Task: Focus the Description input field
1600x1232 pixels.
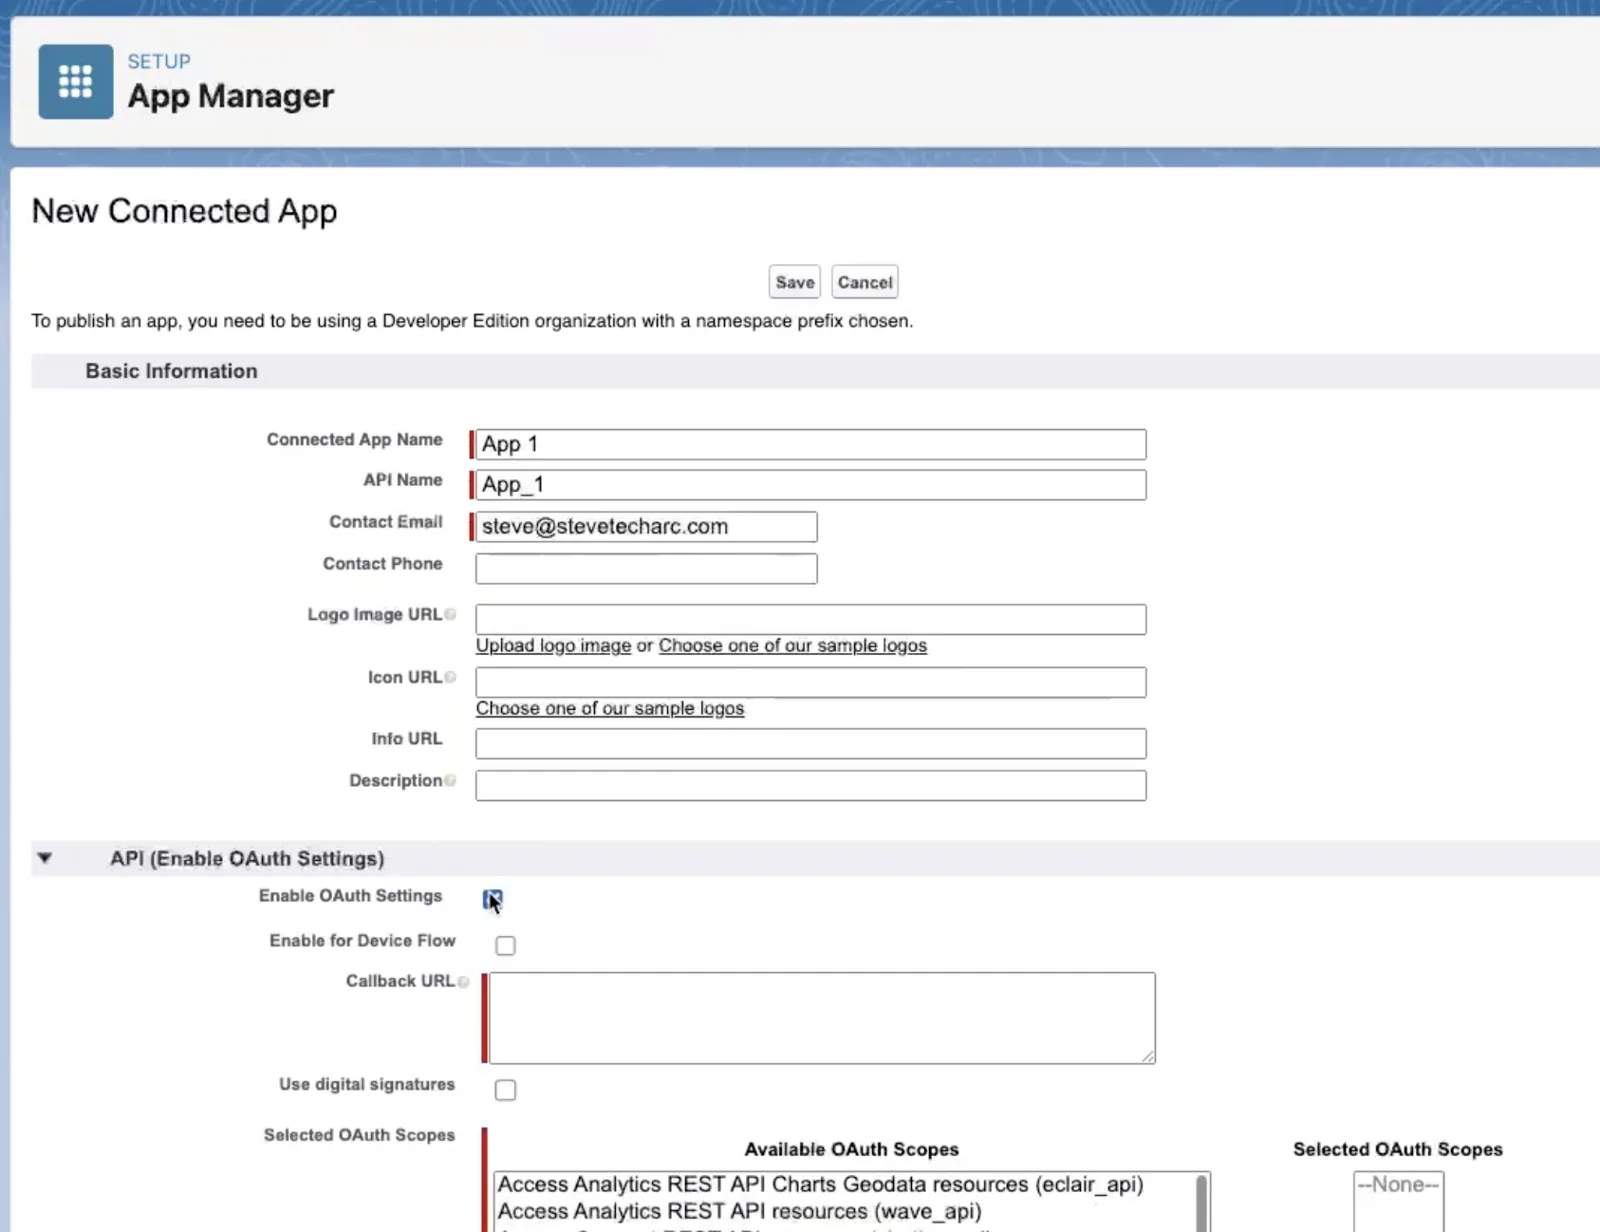Action: click(811, 785)
